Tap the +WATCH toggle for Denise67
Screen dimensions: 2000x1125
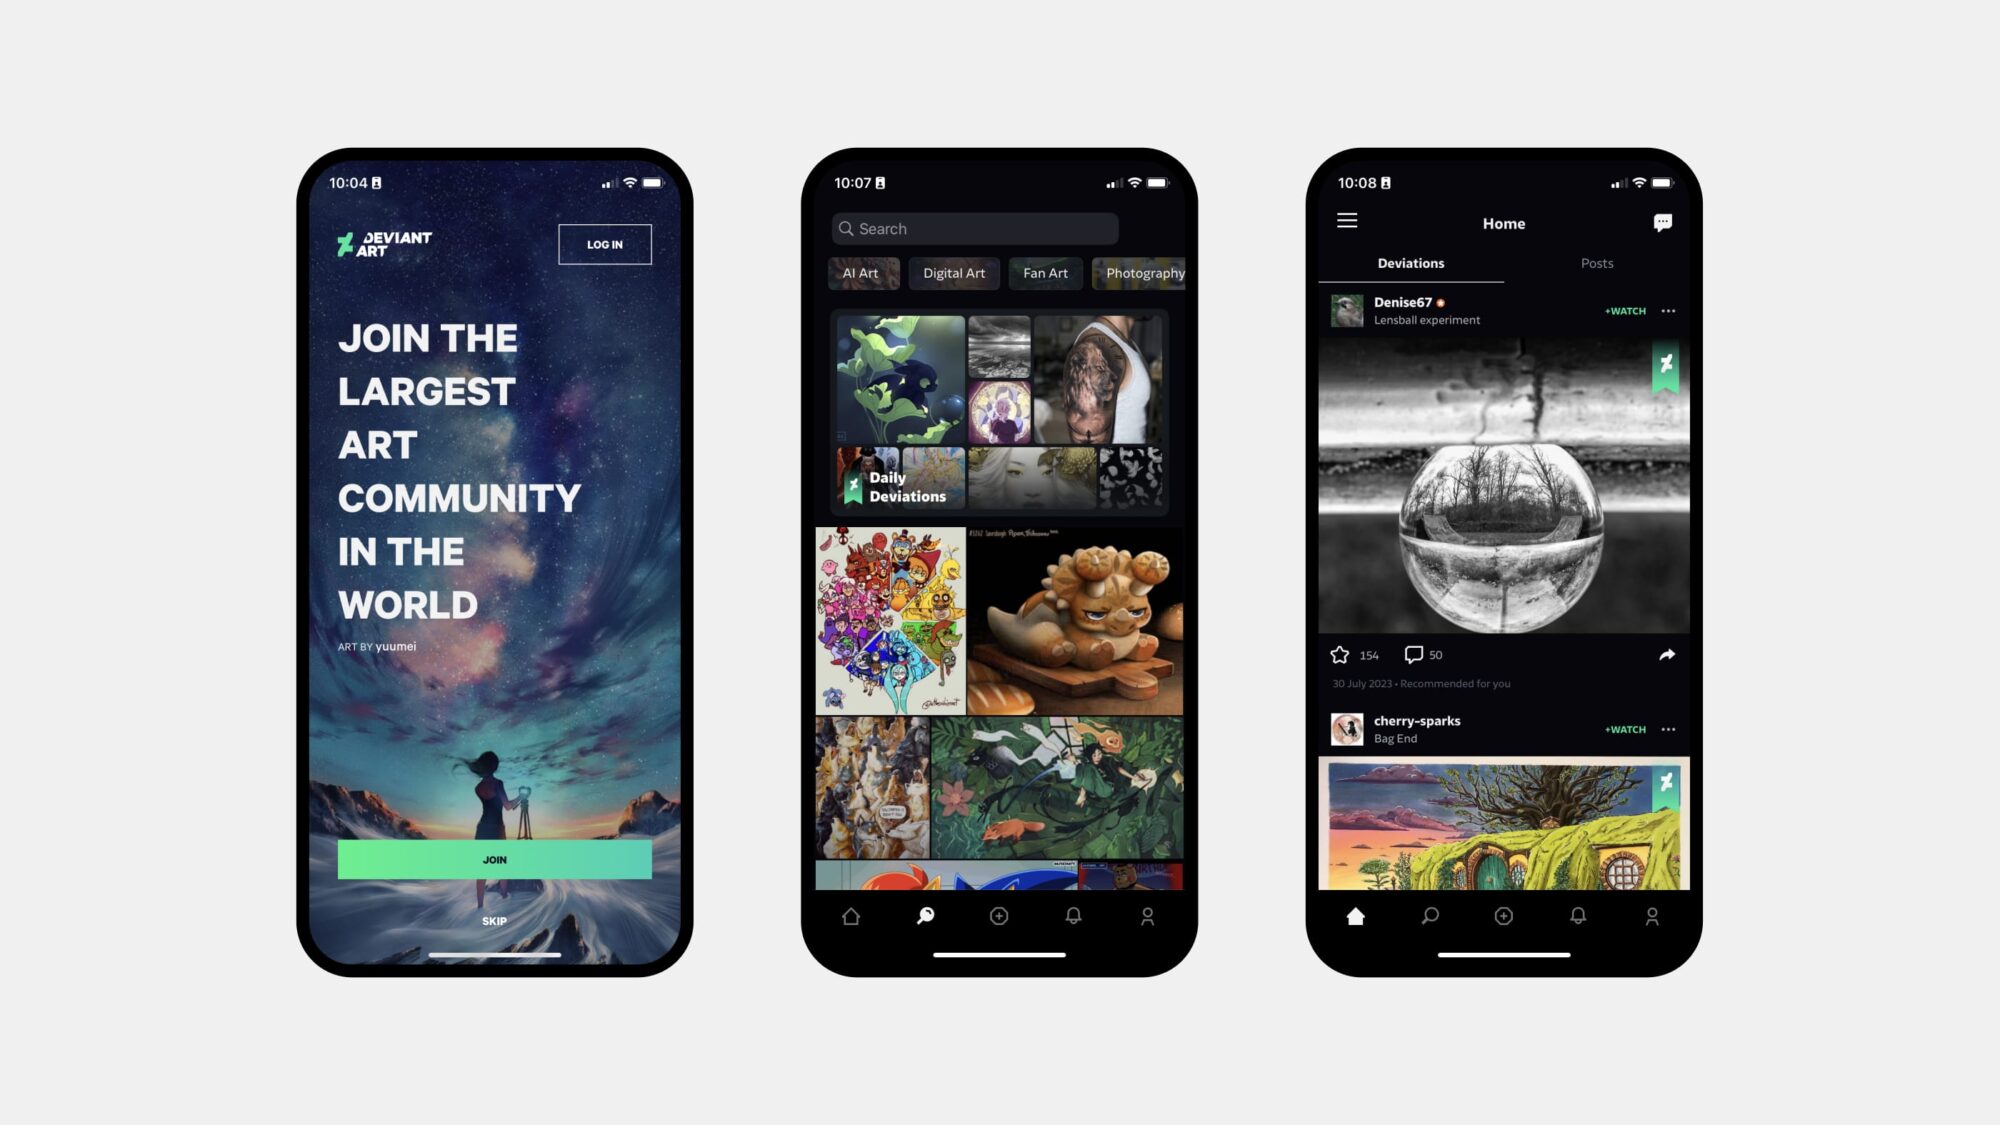click(x=1625, y=309)
